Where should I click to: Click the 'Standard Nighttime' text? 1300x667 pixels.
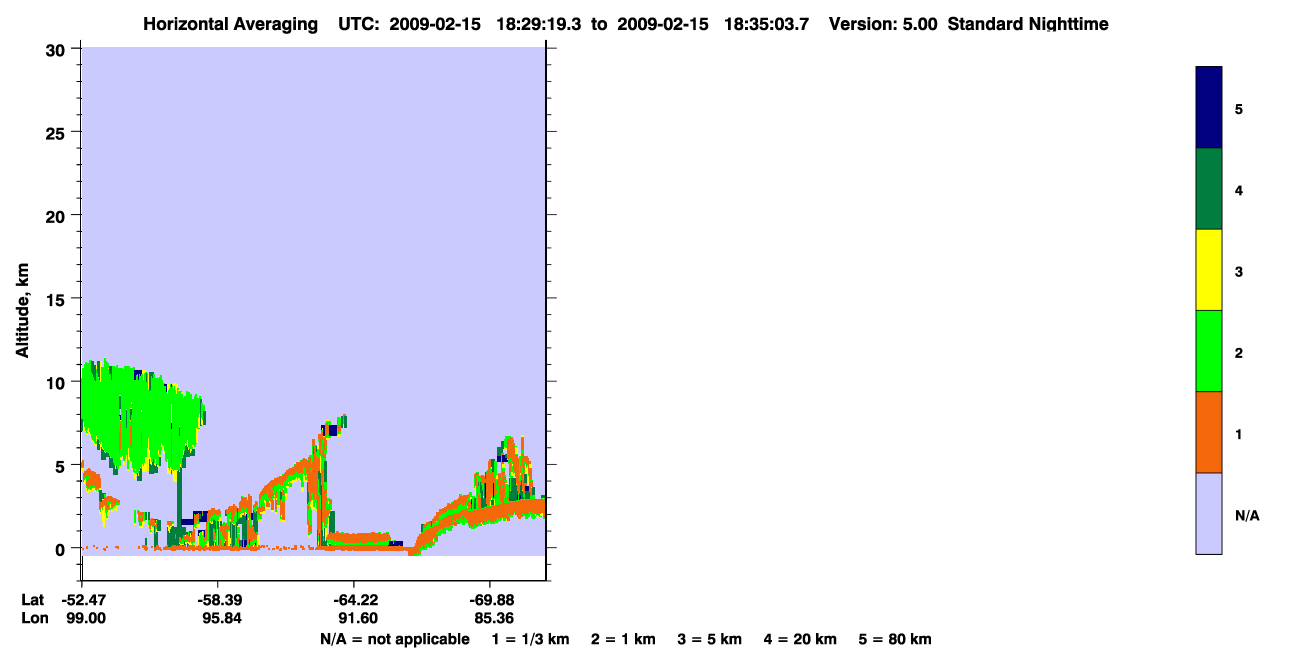[1028, 24]
